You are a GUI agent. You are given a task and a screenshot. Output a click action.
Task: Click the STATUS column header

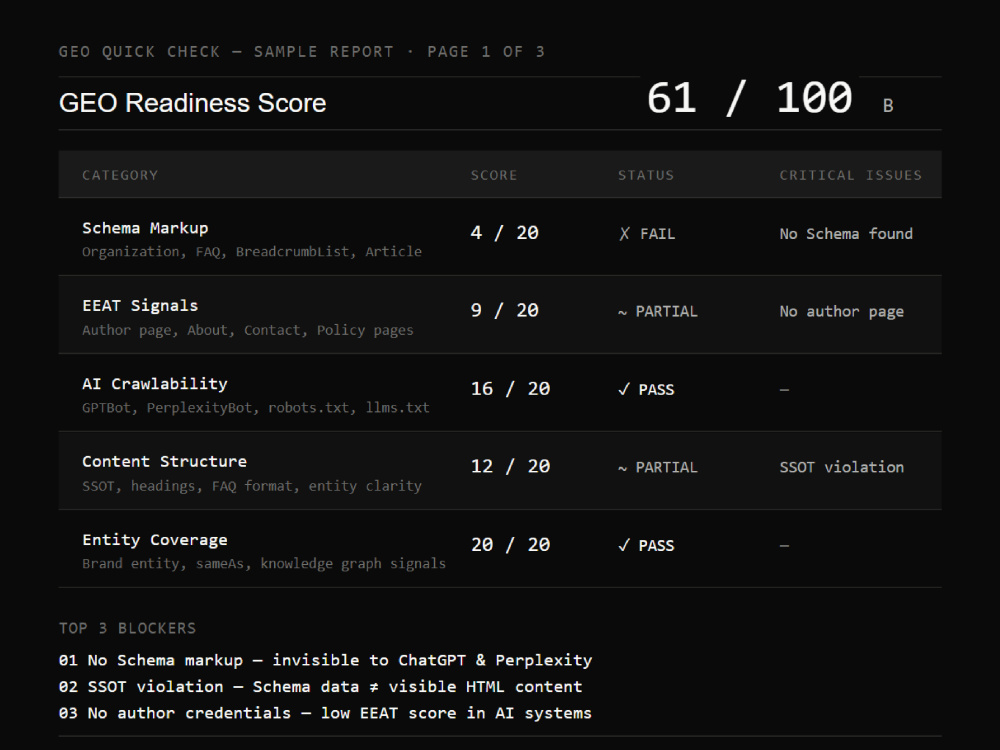(x=645, y=175)
